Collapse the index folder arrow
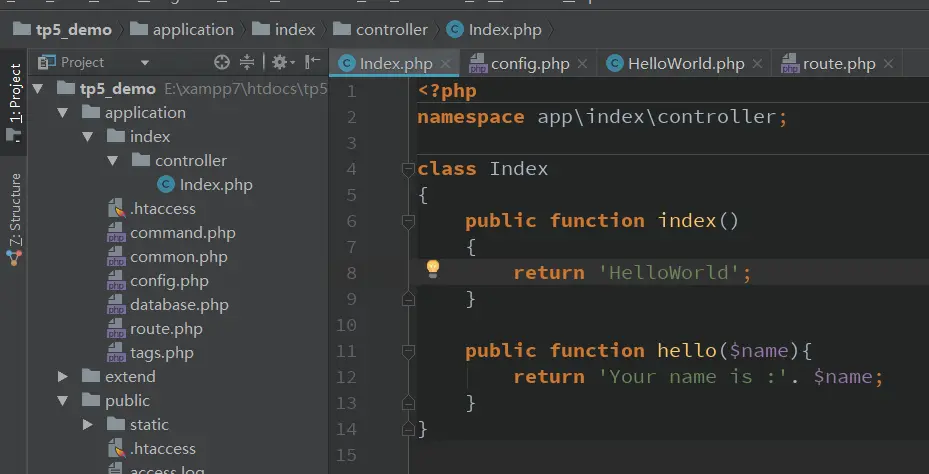The height and width of the screenshot is (474, 929). tap(88, 137)
